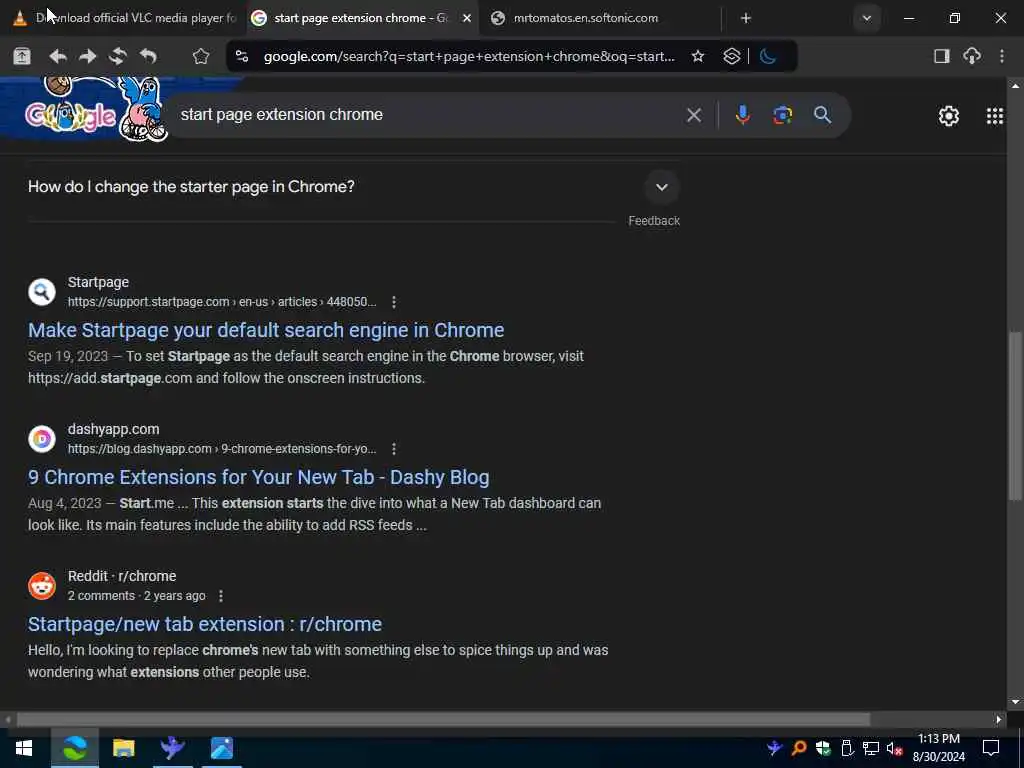Click the muted speaker volume tray icon
1024x768 pixels.
895,748
